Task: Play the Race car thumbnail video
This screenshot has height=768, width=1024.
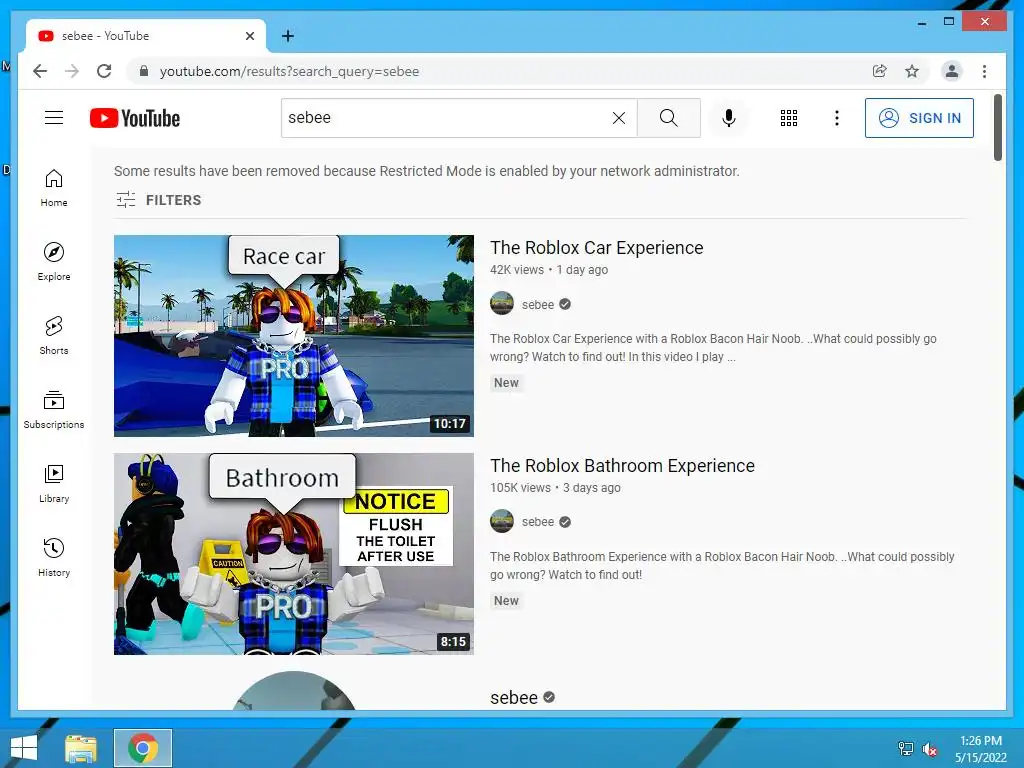Action: tap(294, 336)
